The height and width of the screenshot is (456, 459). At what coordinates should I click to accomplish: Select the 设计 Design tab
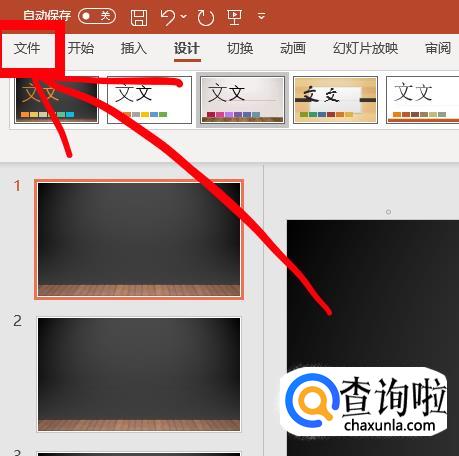[187, 49]
